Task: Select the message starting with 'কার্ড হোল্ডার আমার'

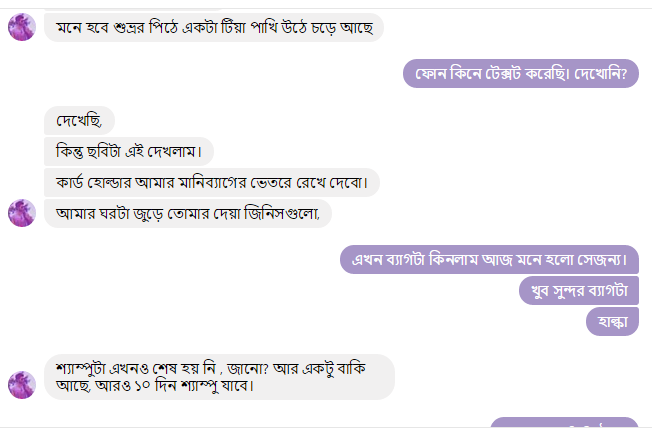Action: pos(212,182)
